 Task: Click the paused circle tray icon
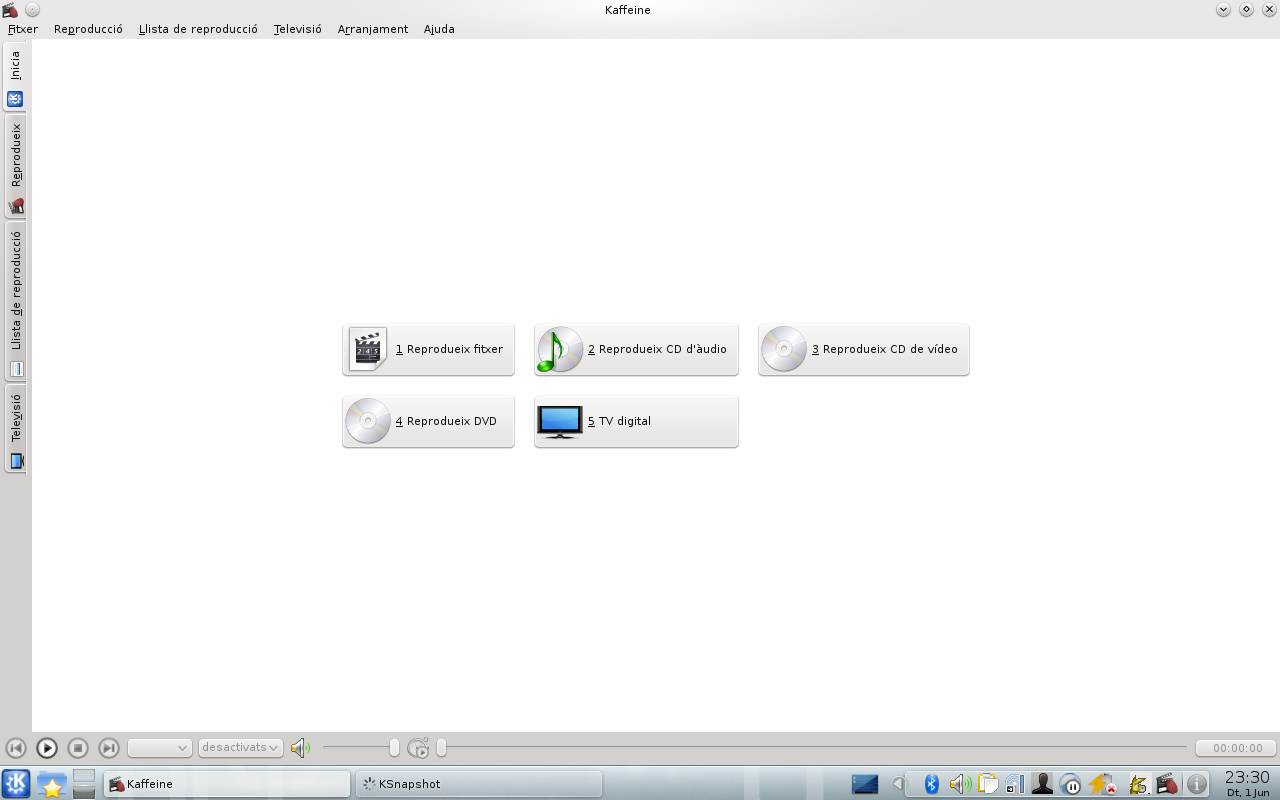(1070, 784)
